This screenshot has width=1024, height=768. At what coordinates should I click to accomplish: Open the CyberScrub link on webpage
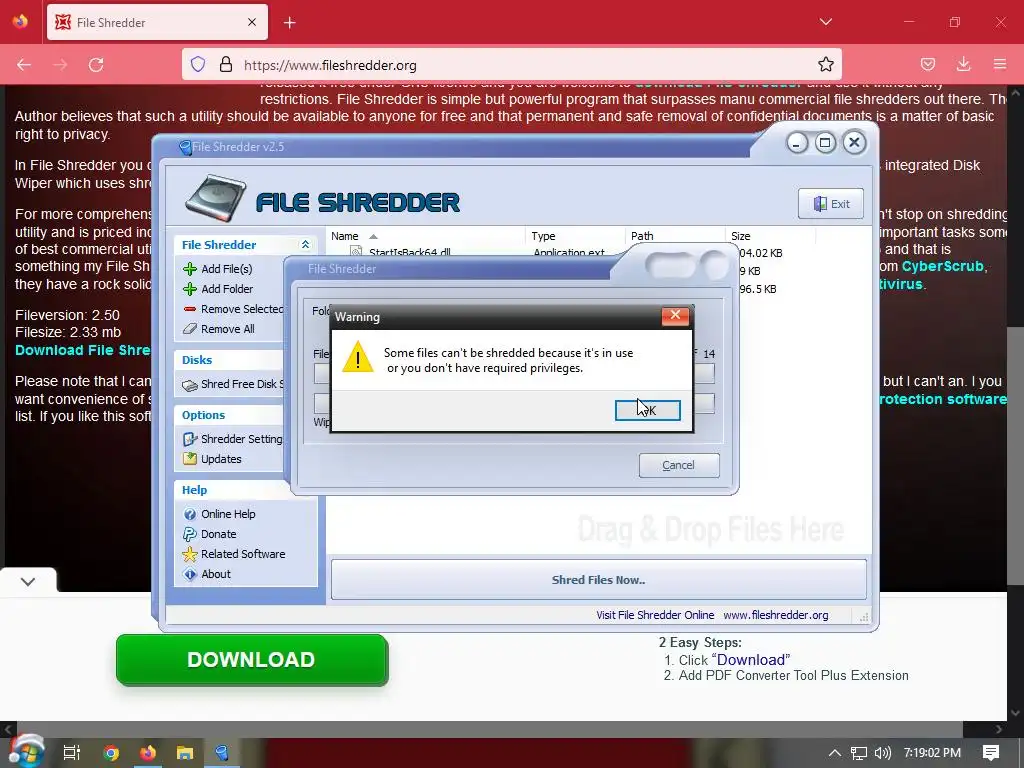942,266
